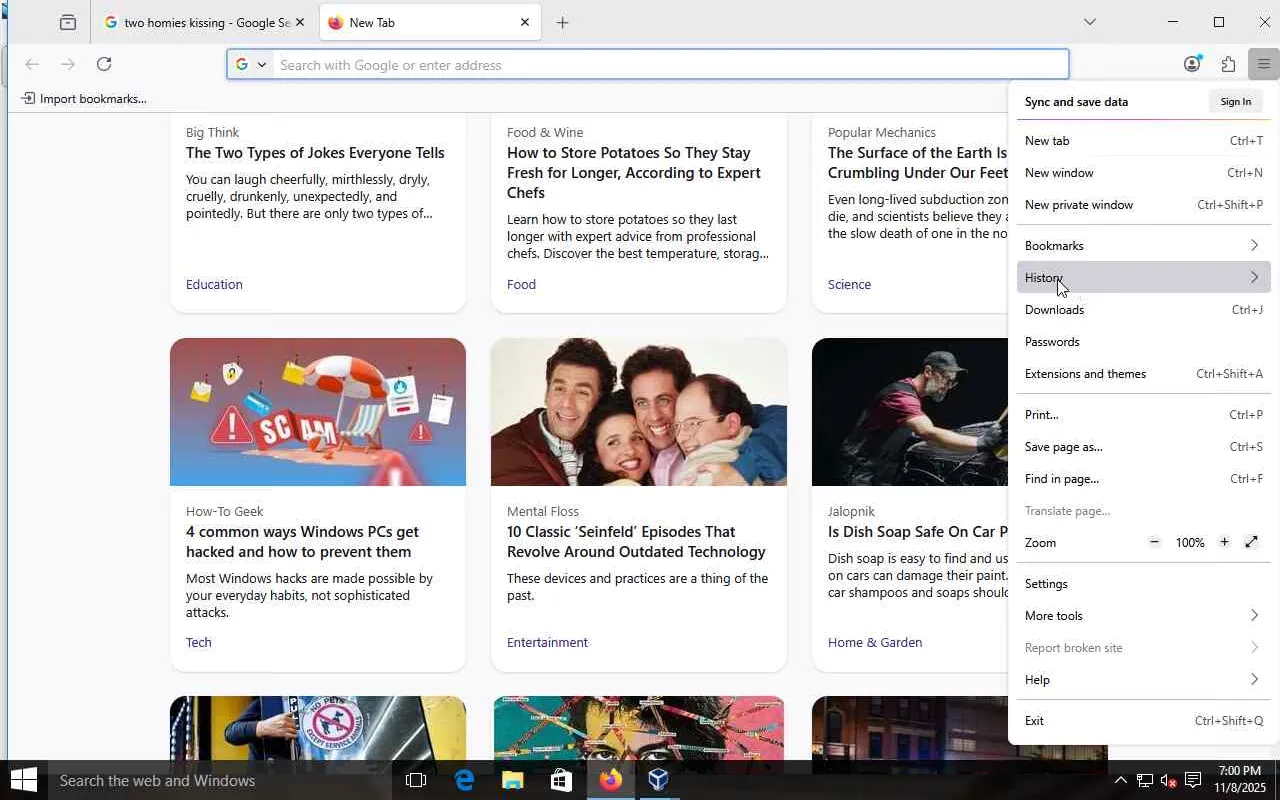The image size is (1280, 800).
Task: Launch Microsoft Edge from the taskbar
Action: (x=464, y=780)
